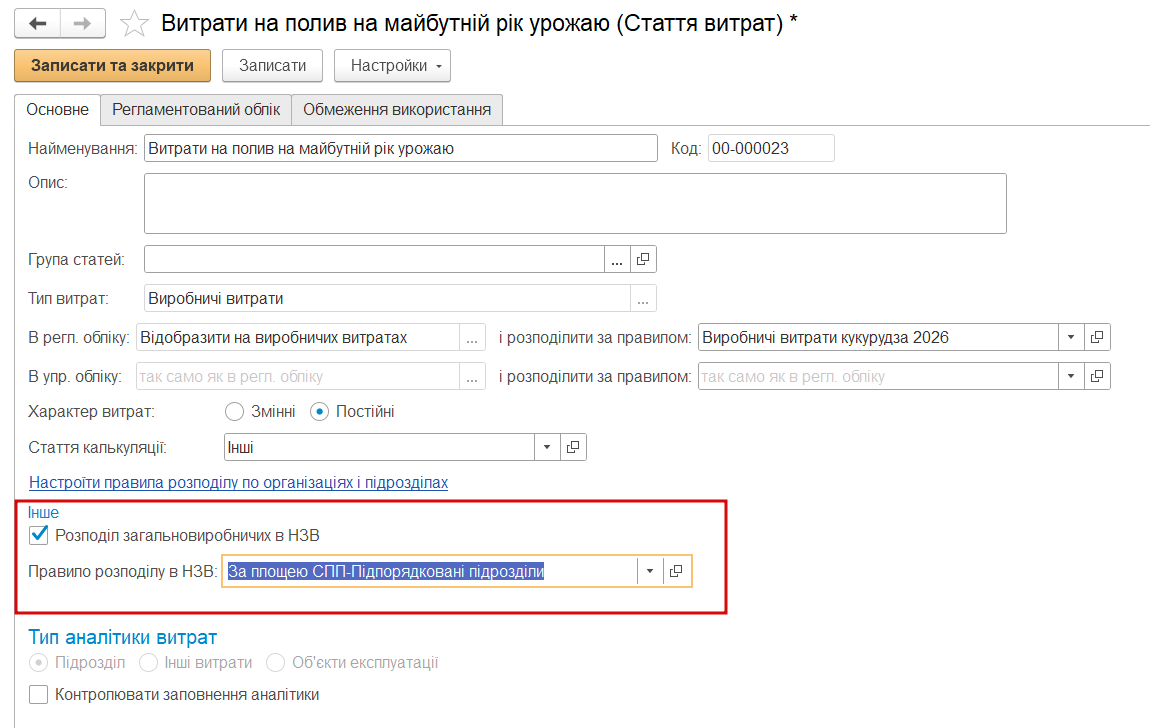Open link Настроїти правила розподілу по організаціях

[x=238, y=482]
